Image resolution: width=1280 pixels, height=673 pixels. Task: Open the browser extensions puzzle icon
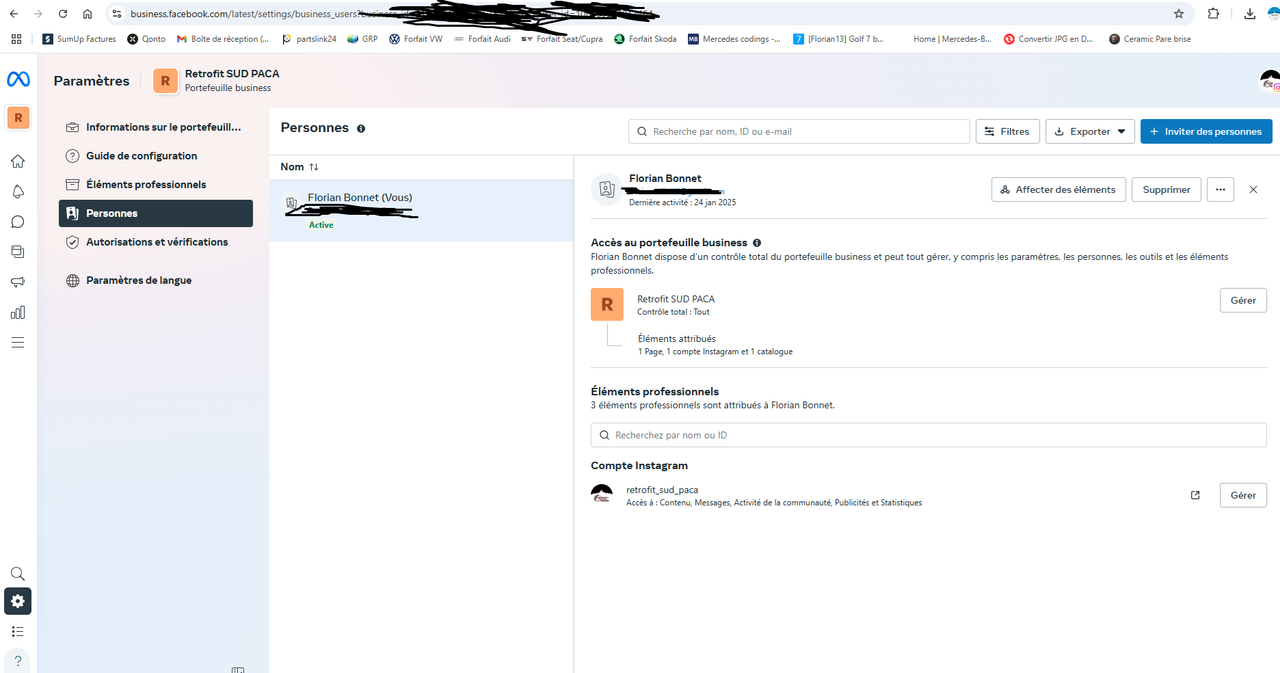(1214, 14)
